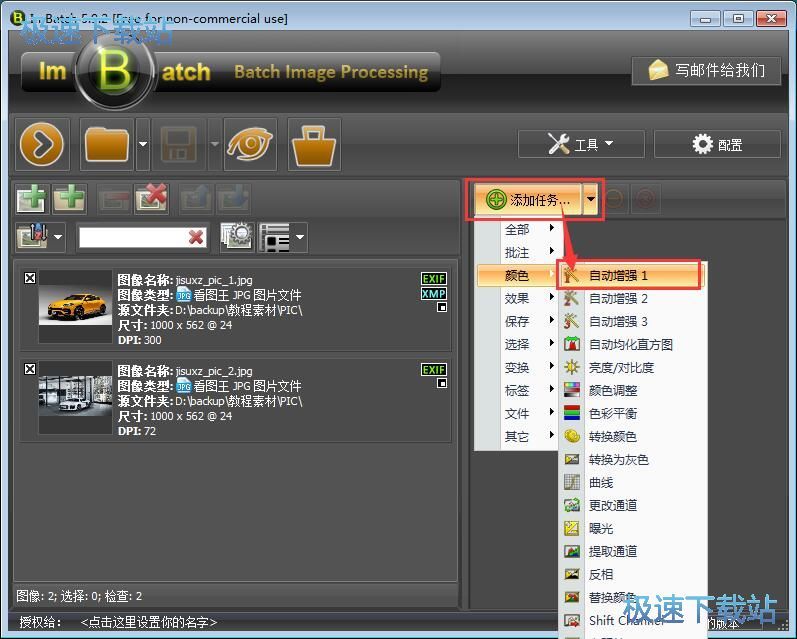The image size is (797, 639).
Task: Clear all images with red X icon
Action: coord(151,198)
